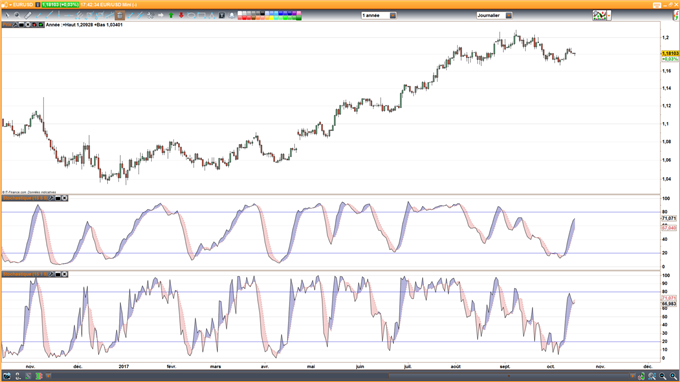Pick the bright red color swatch

click(244, 18)
